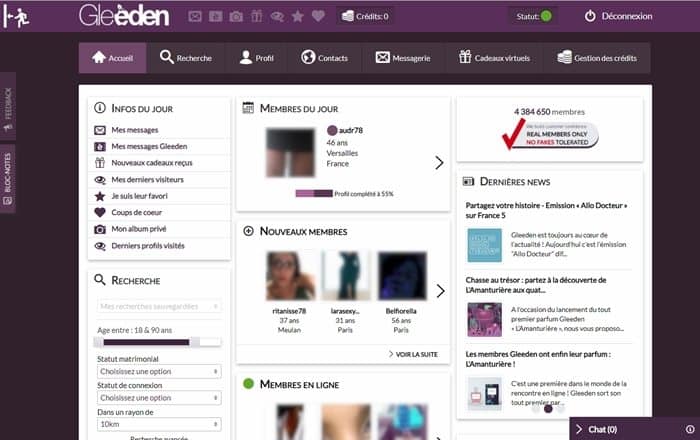Click the age range slider

coord(157,342)
